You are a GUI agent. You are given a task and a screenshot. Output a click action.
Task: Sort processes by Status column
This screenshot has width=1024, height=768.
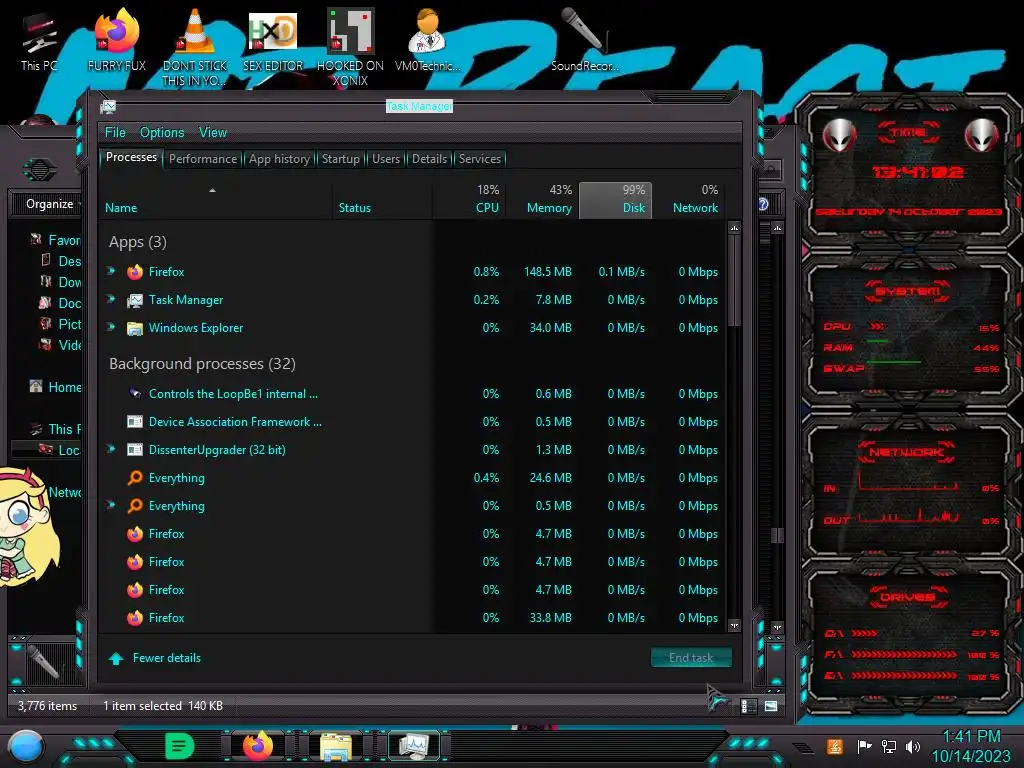tap(382, 200)
